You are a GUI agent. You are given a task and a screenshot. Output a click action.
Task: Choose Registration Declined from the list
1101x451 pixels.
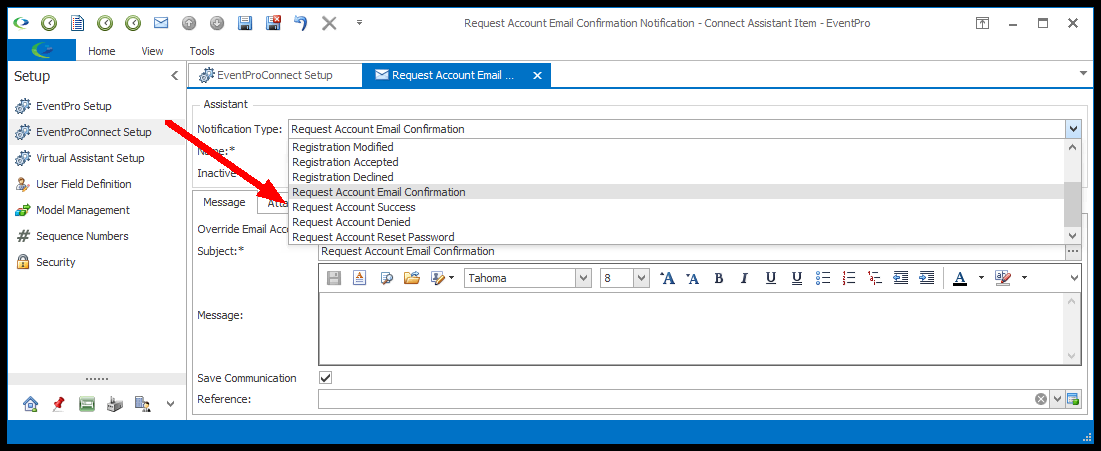coord(343,177)
